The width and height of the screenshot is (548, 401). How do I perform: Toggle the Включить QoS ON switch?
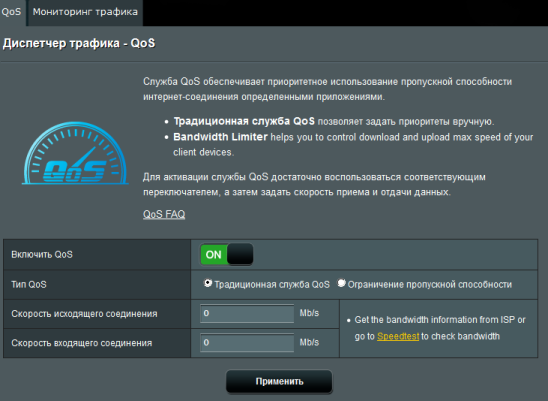pos(226,255)
